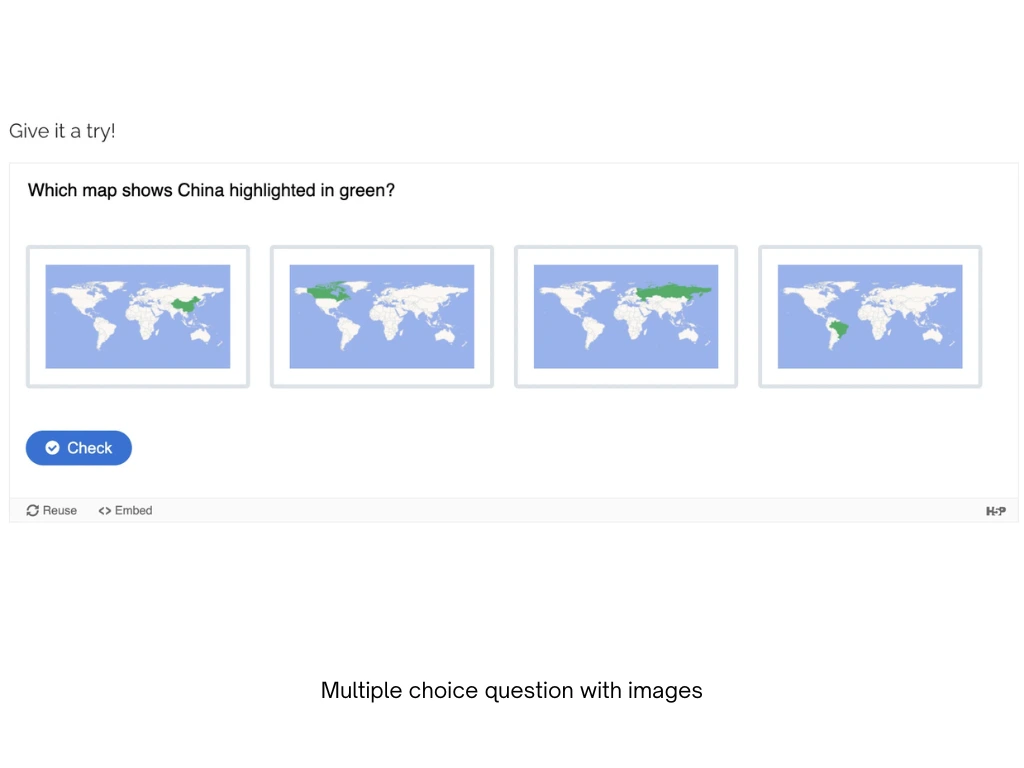The image size is (1024, 768).
Task: Click the gray footer bar of the activity
Action: tap(512, 510)
